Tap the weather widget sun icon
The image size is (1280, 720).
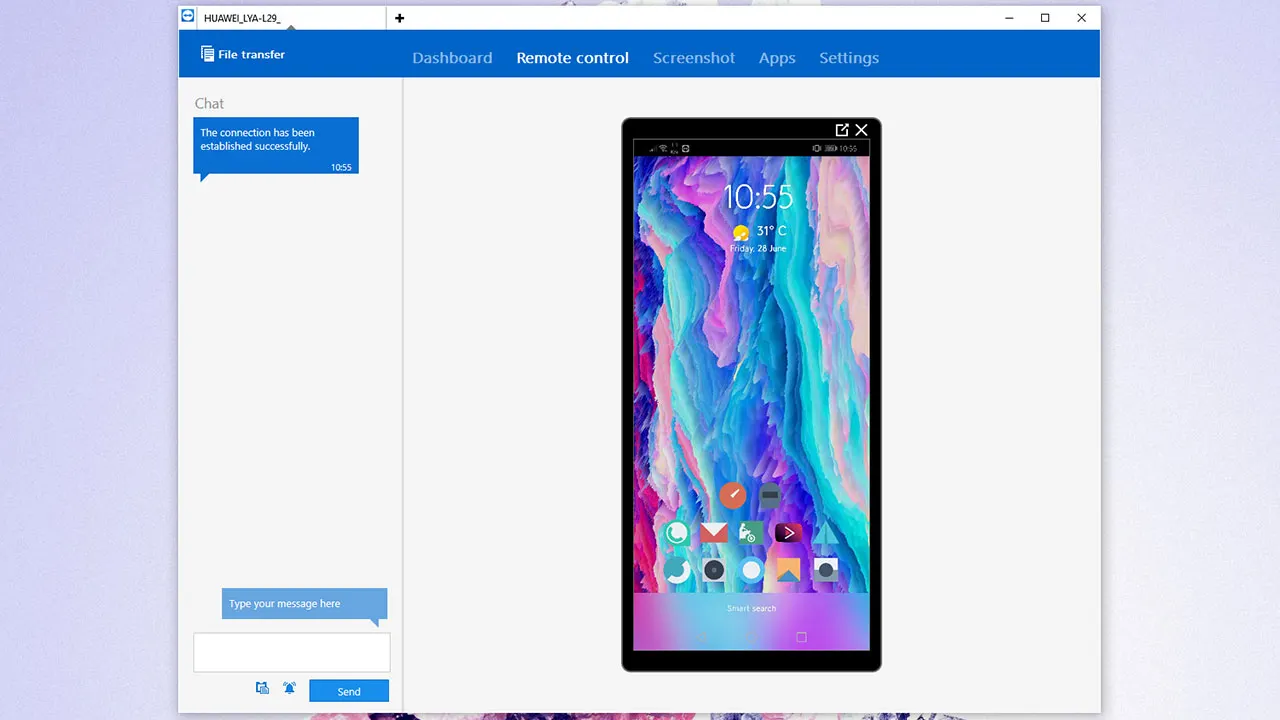click(741, 233)
